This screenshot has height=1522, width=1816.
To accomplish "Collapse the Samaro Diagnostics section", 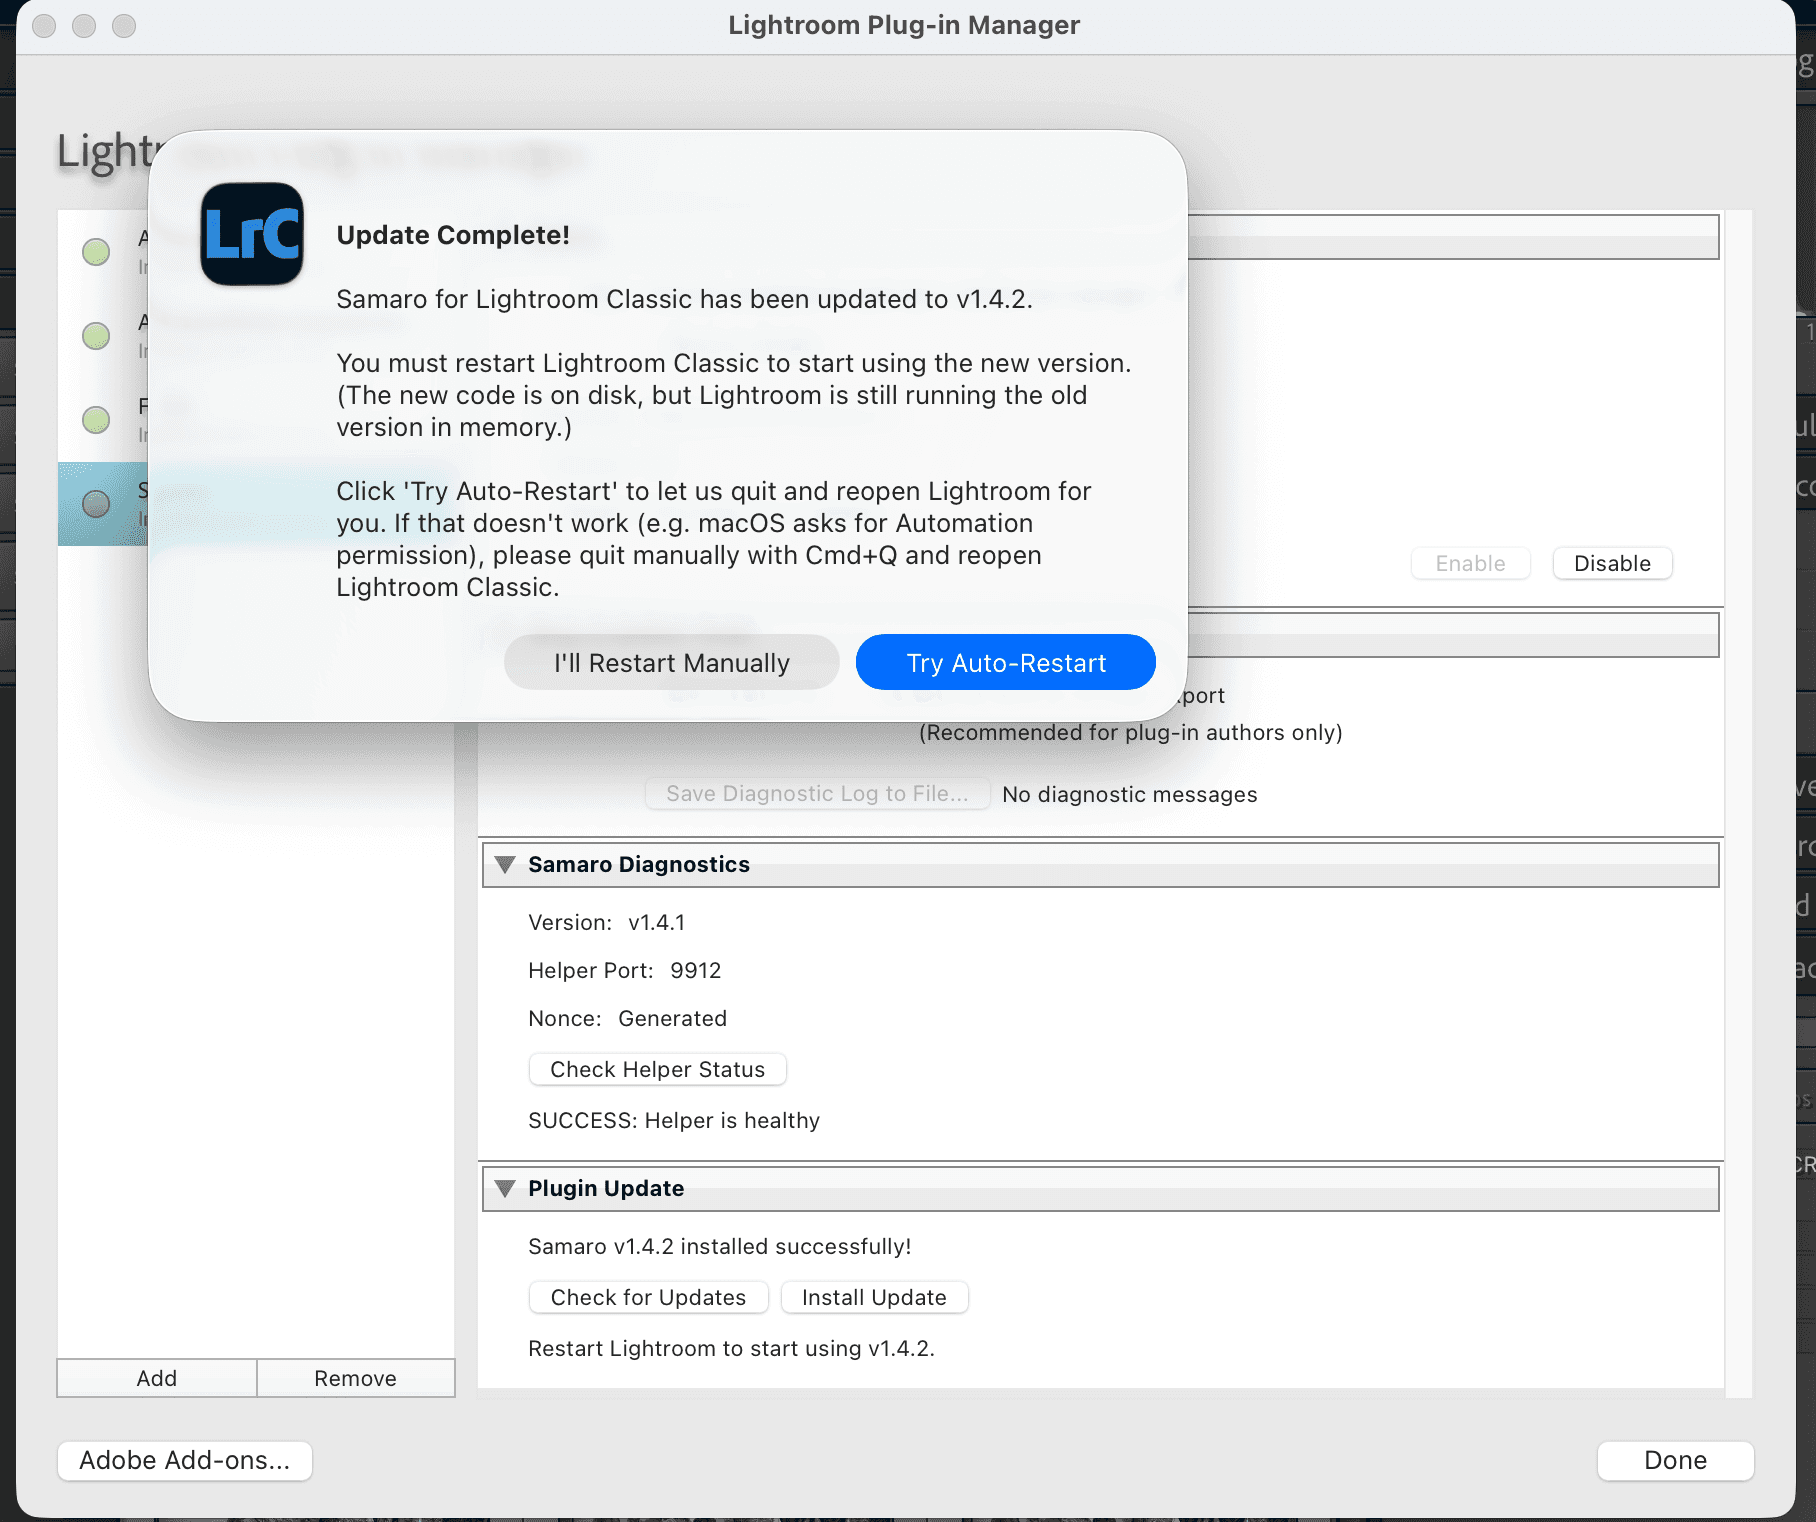I will click(x=506, y=864).
